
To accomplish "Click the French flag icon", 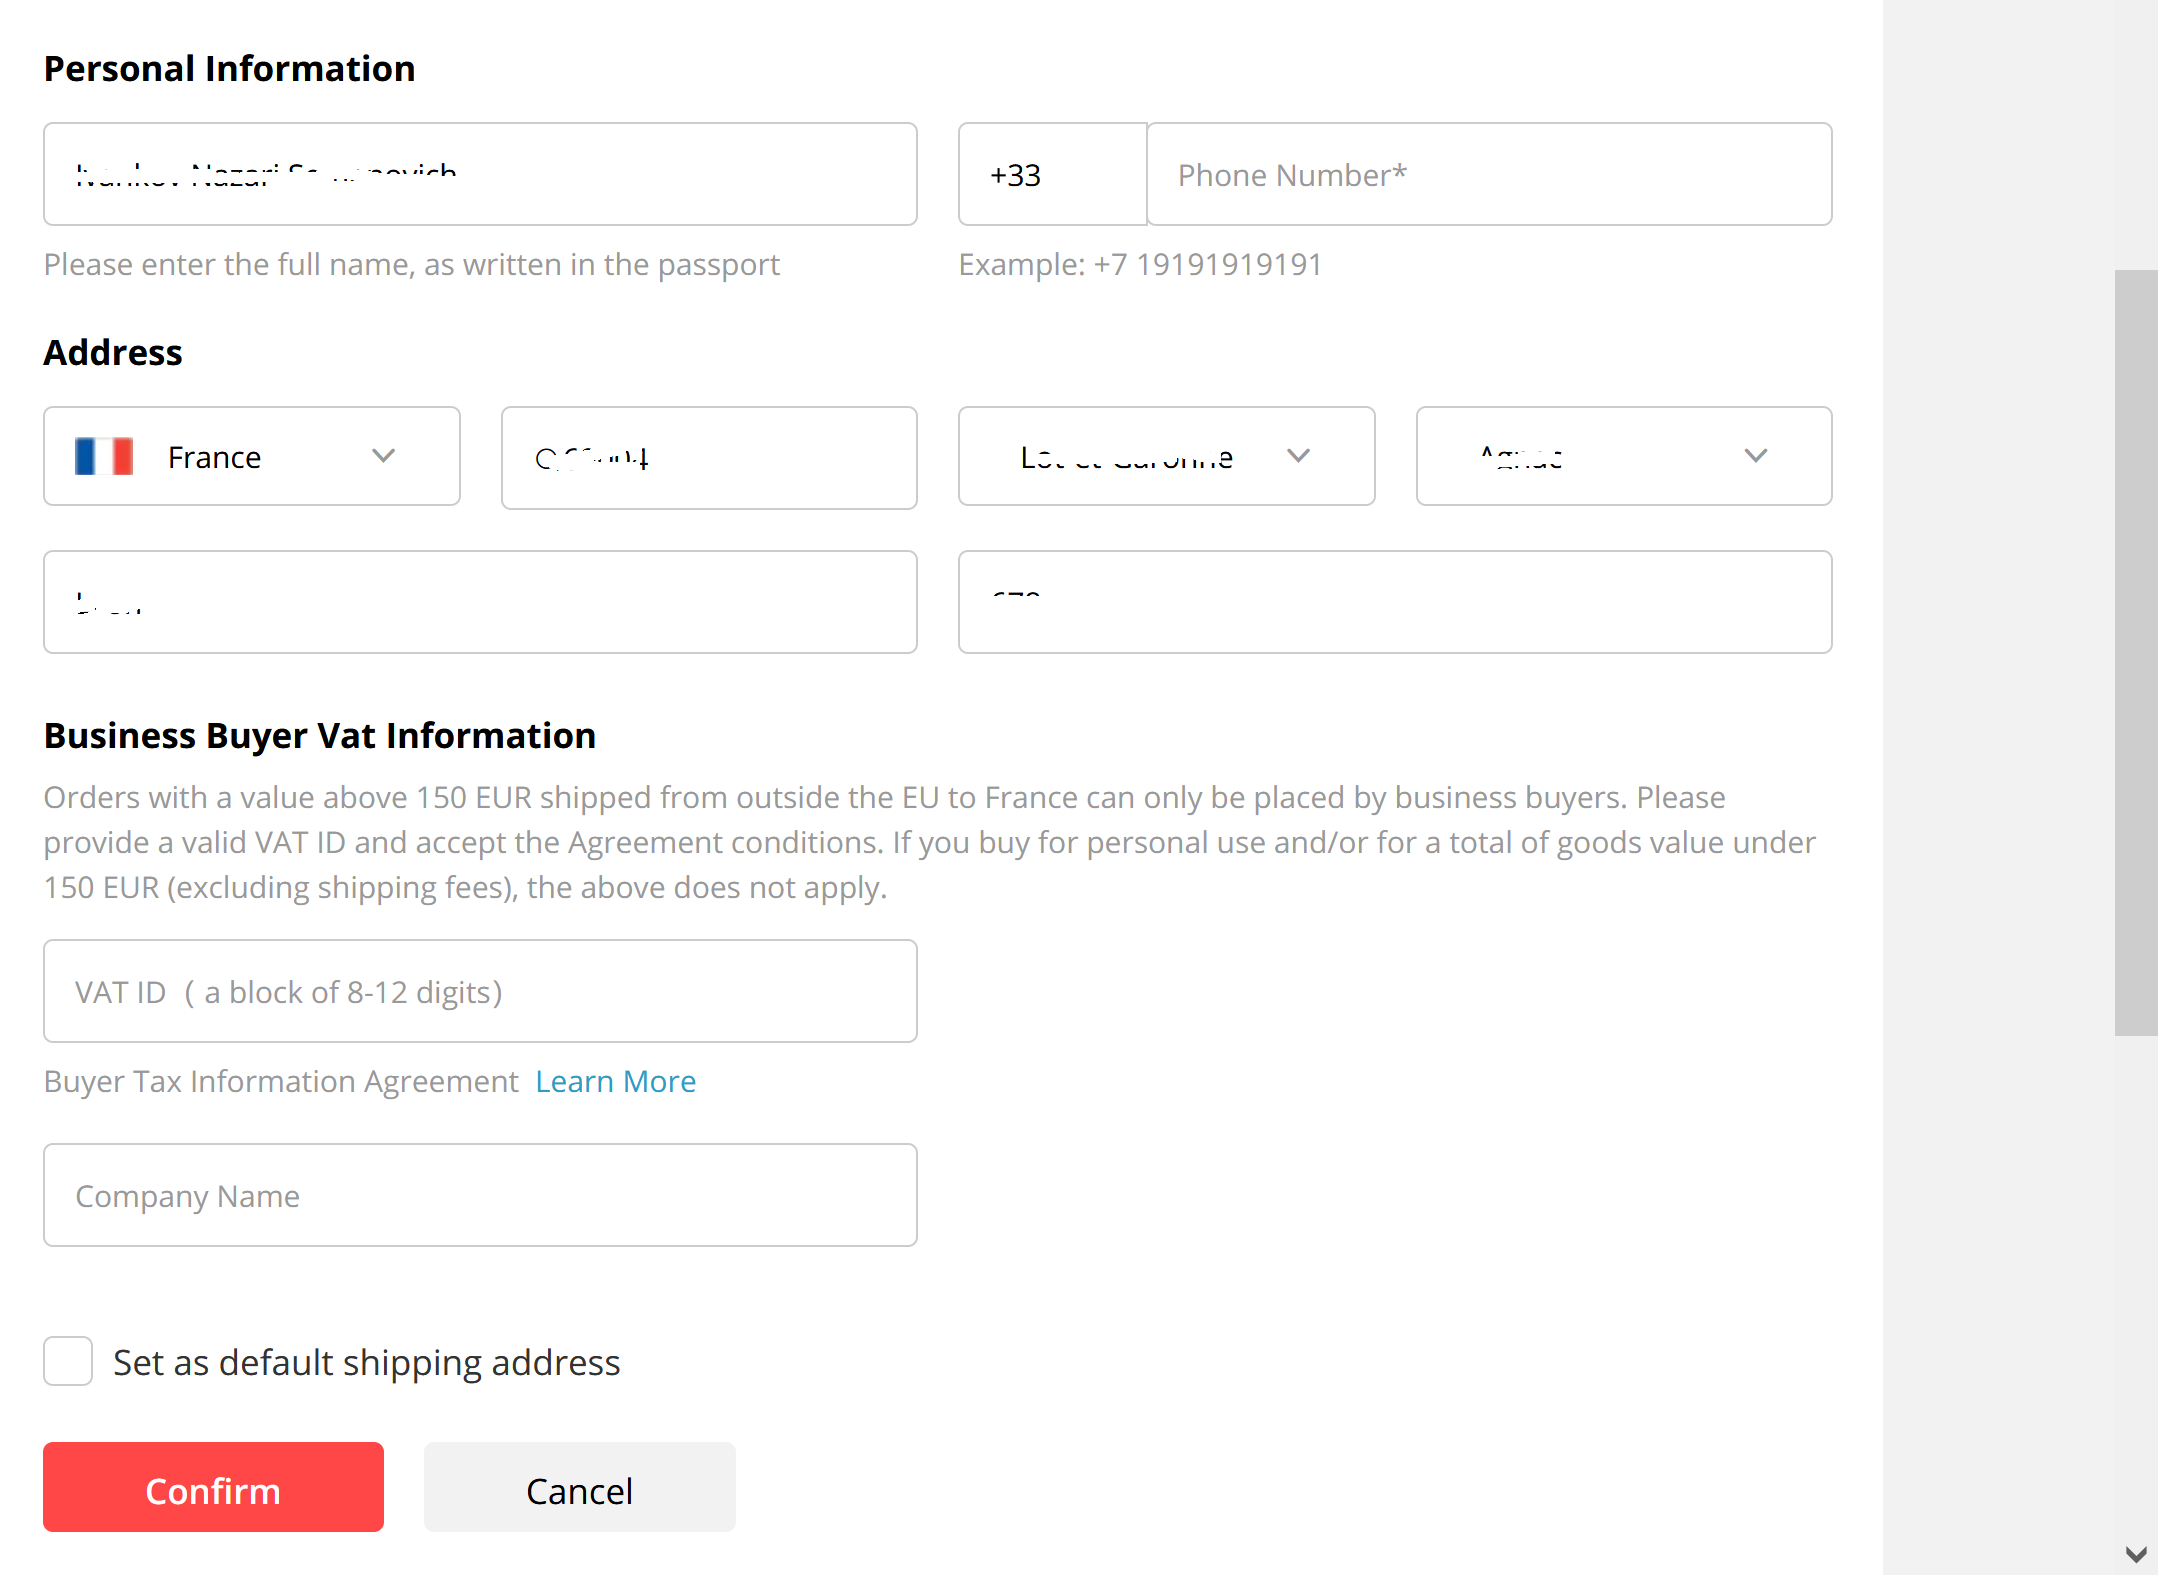I will (x=104, y=457).
